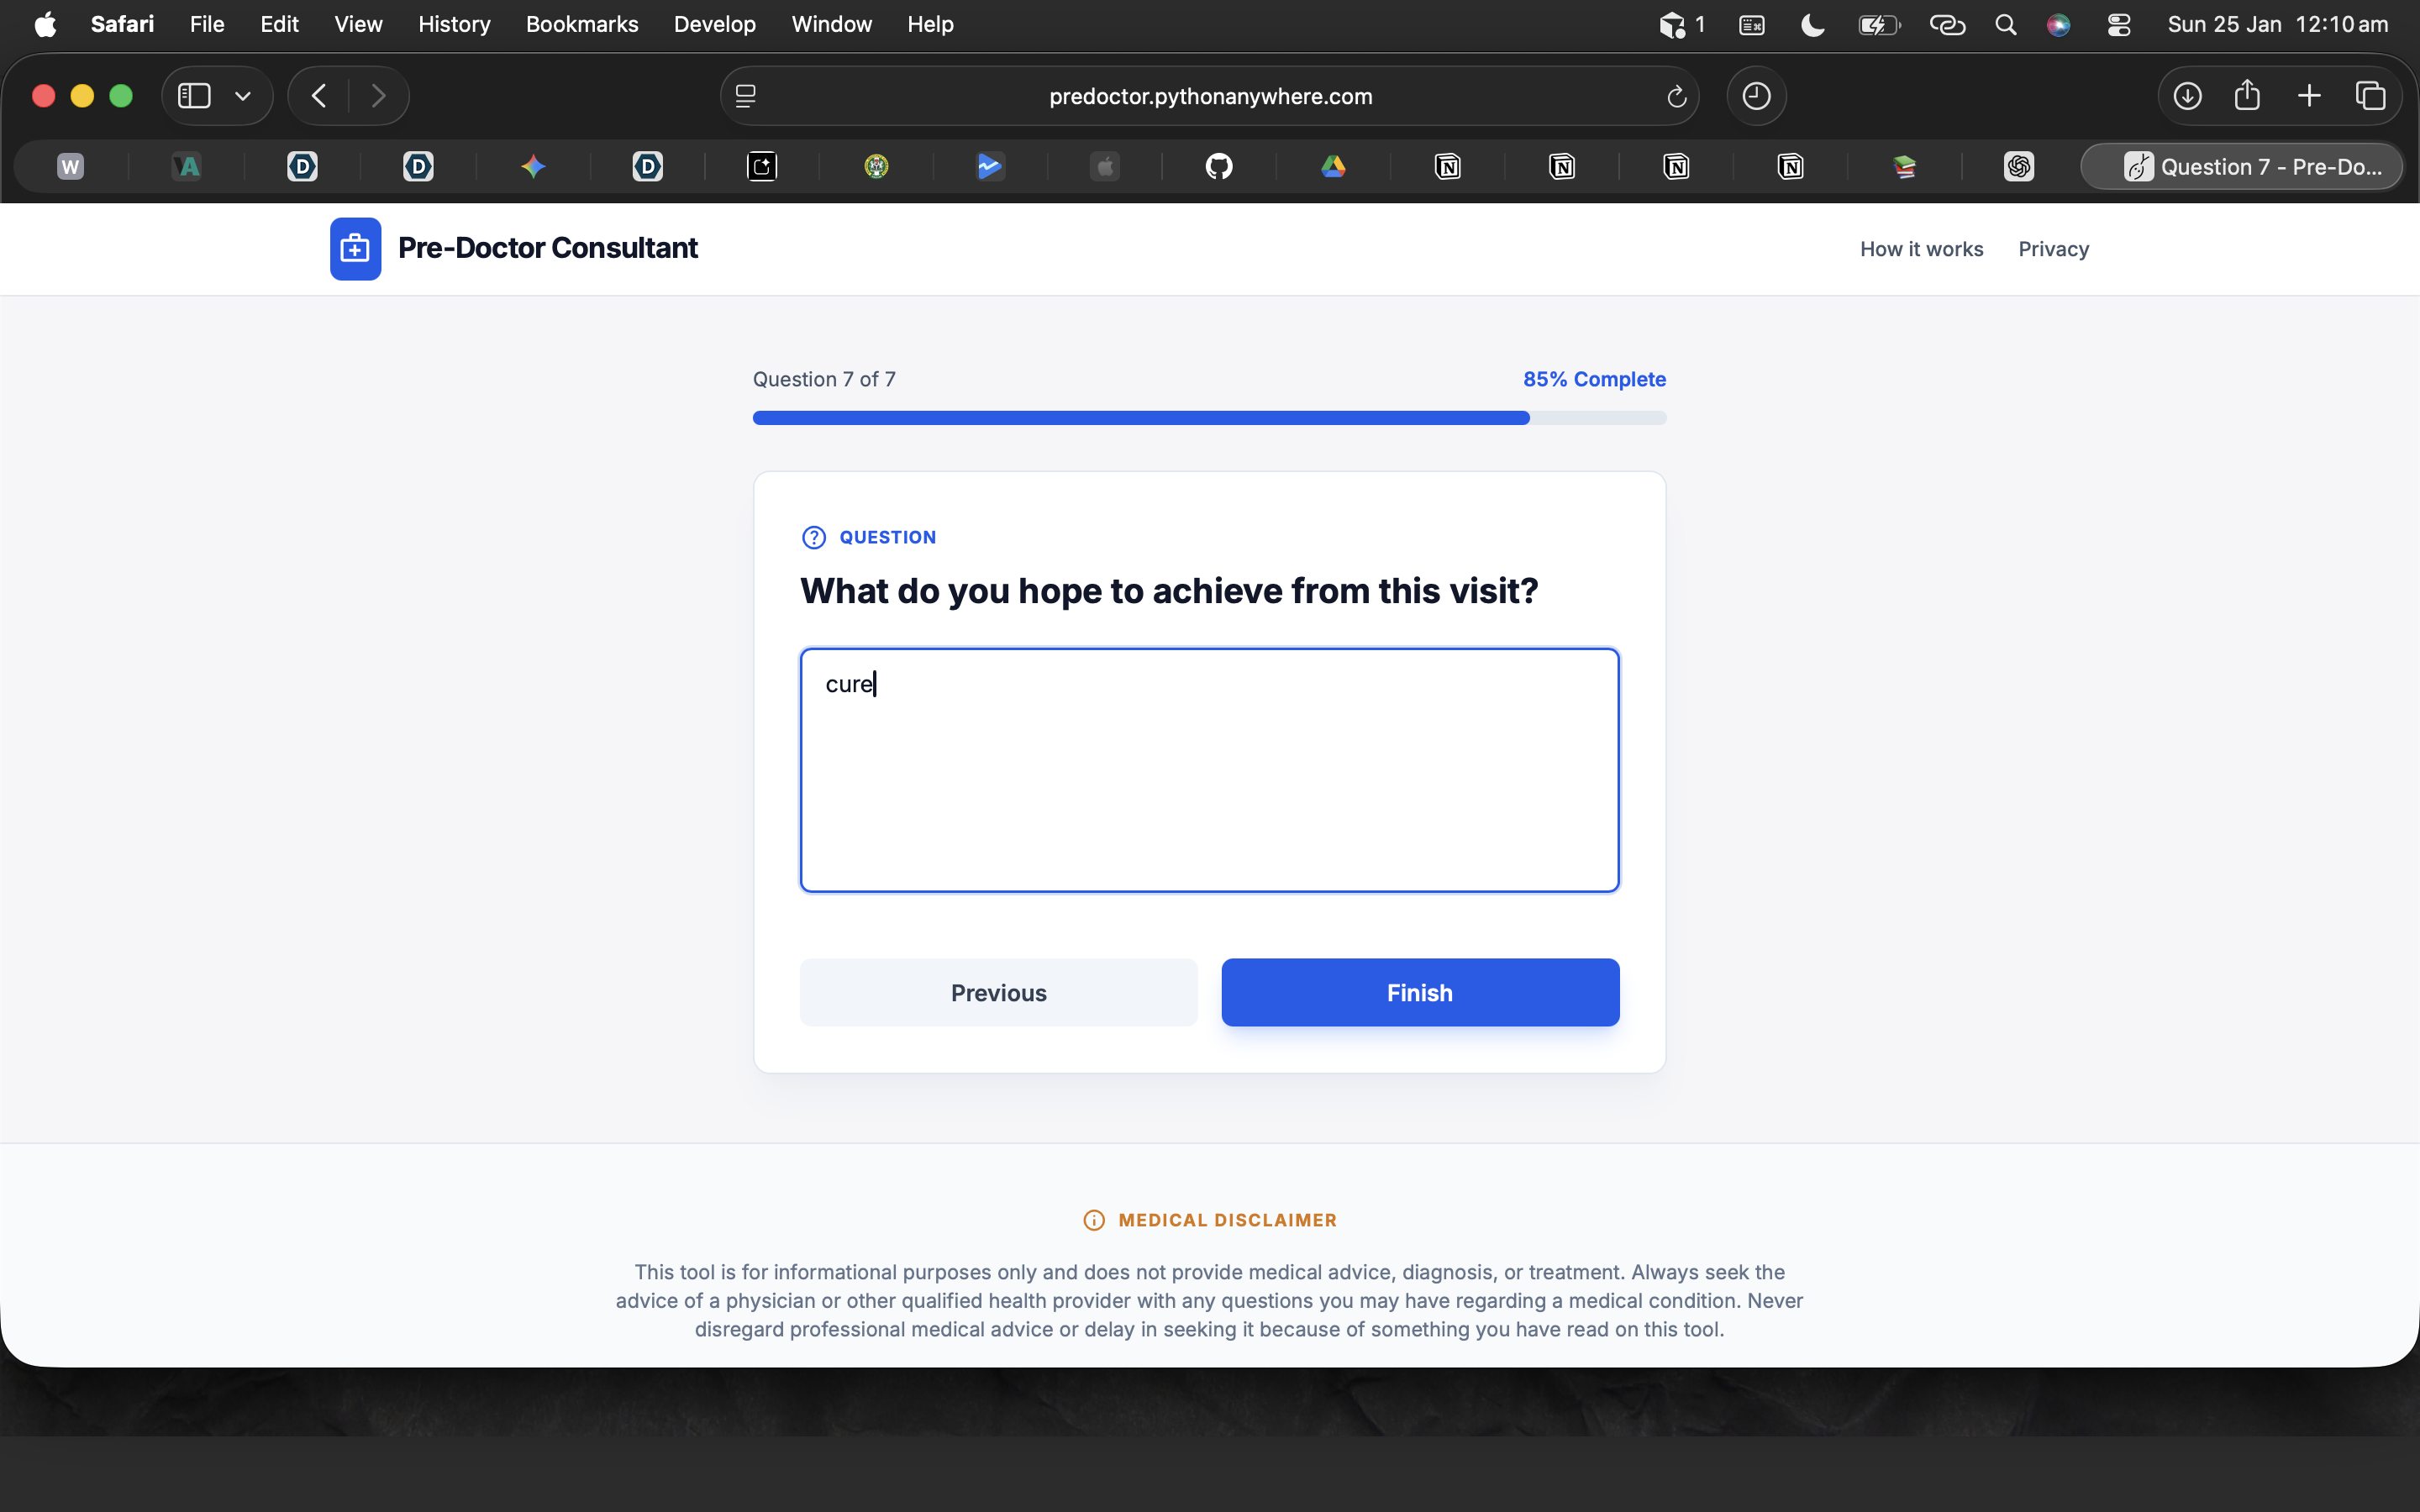2420x1512 pixels.
Task: Open the Develop menu
Action: (x=714, y=24)
